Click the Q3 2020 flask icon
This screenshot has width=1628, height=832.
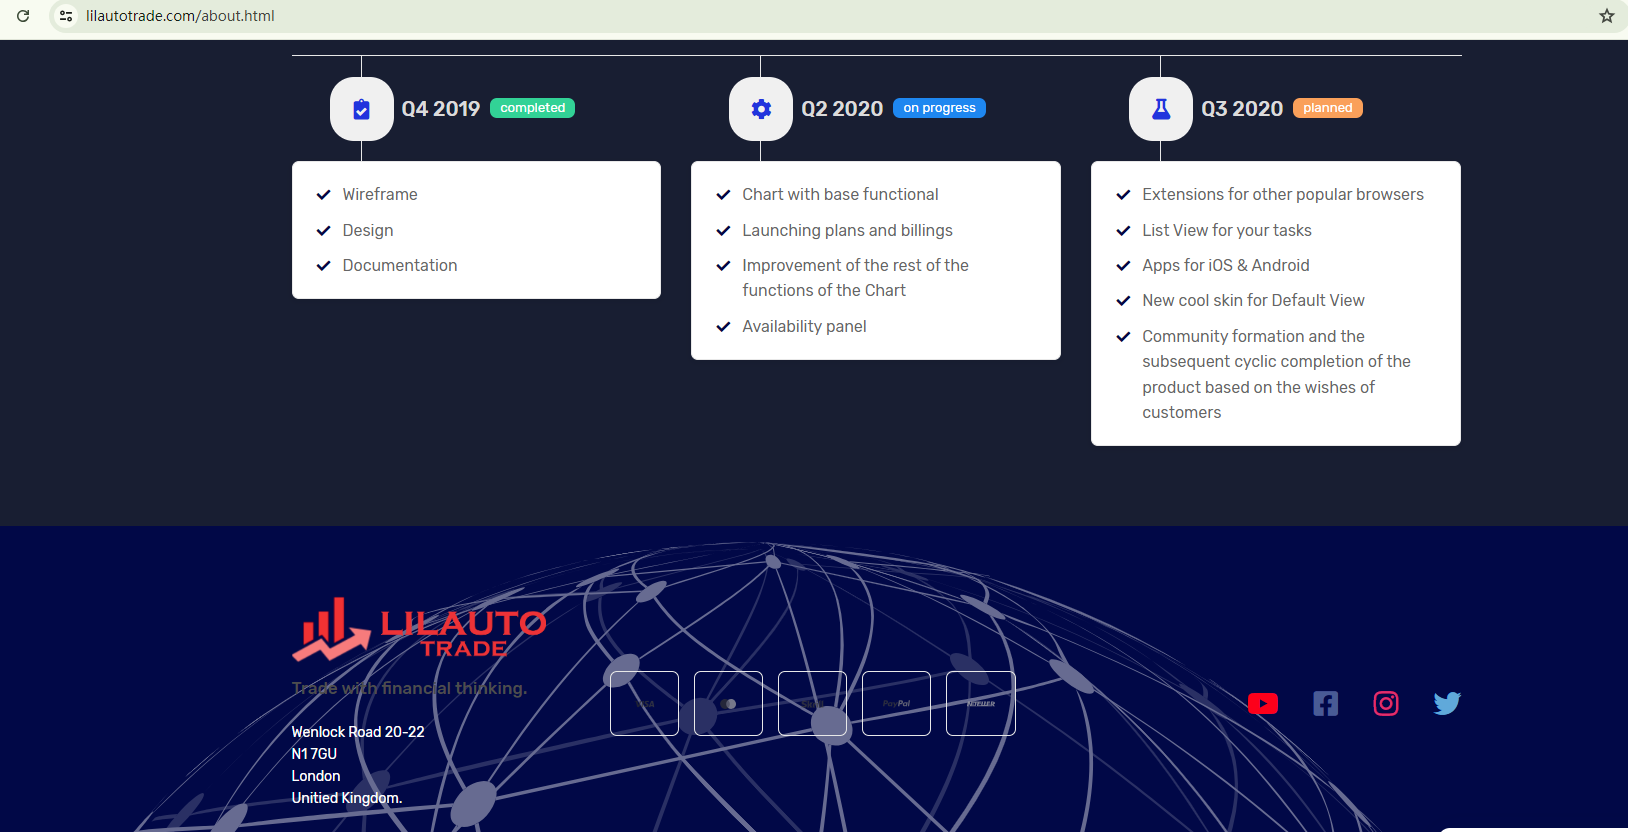1161,109
